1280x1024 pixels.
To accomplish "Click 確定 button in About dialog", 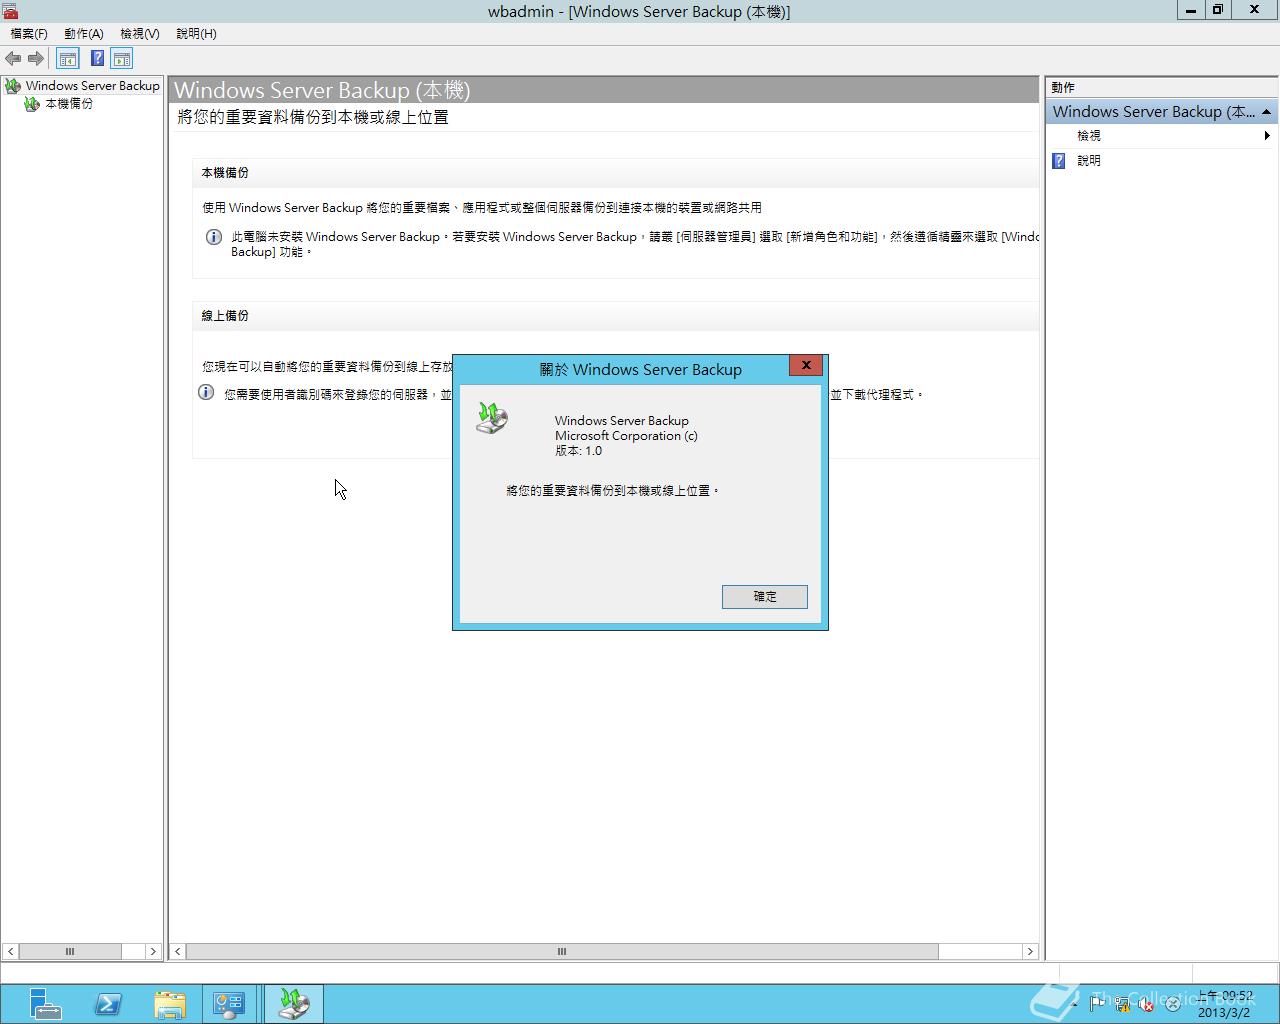I will (x=765, y=597).
